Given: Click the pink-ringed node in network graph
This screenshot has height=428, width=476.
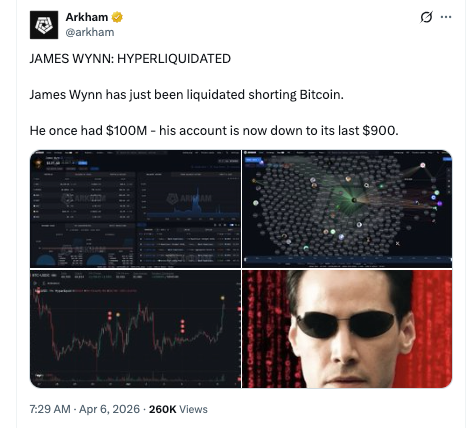Looking at the screenshot, I should point(423,165).
